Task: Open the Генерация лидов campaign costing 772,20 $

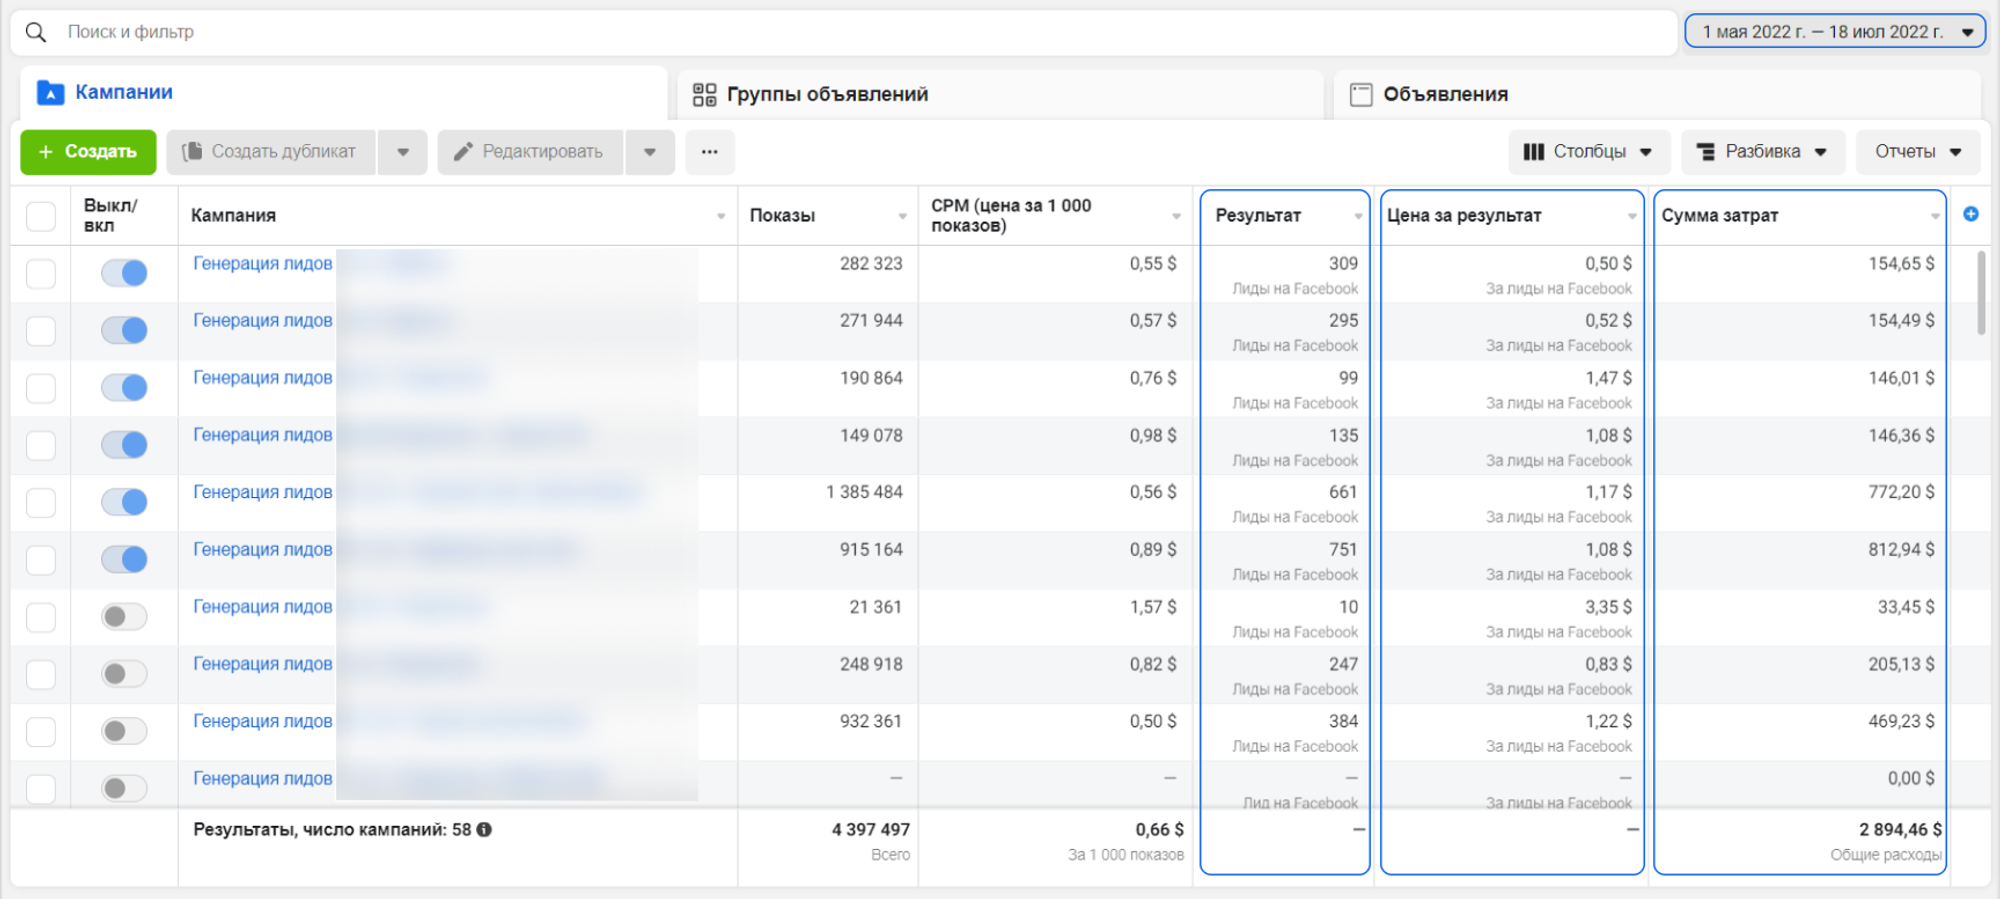Action: pyautogui.click(x=263, y=492)
